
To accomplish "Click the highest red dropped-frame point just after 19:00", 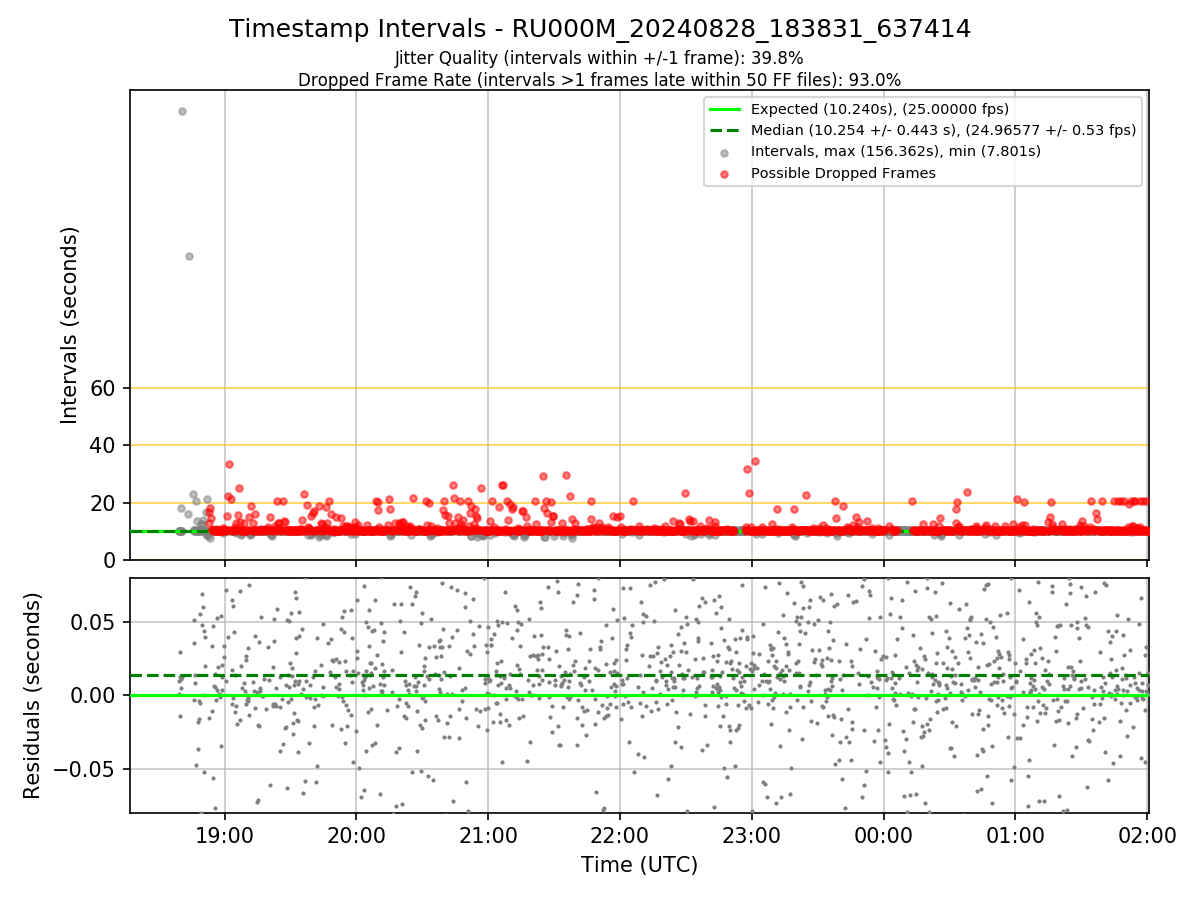I will [229, 464].
